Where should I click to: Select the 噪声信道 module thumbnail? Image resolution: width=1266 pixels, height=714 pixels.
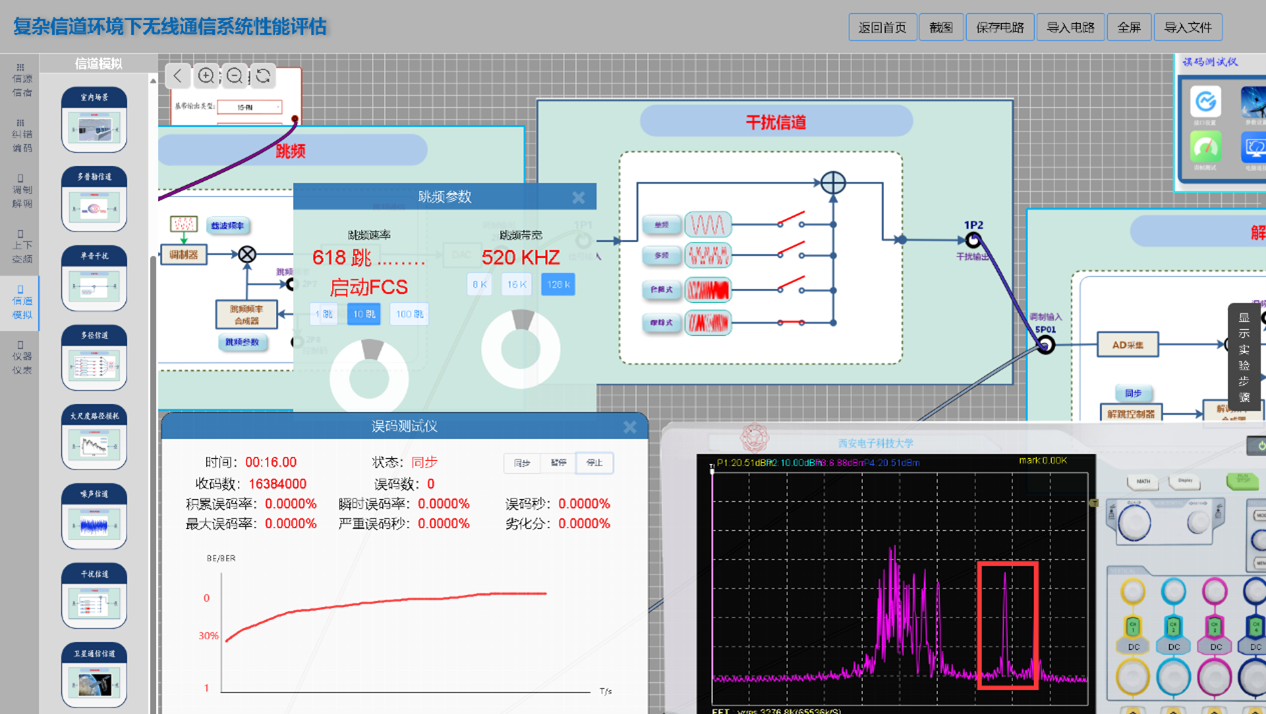[x=94, y=517]
